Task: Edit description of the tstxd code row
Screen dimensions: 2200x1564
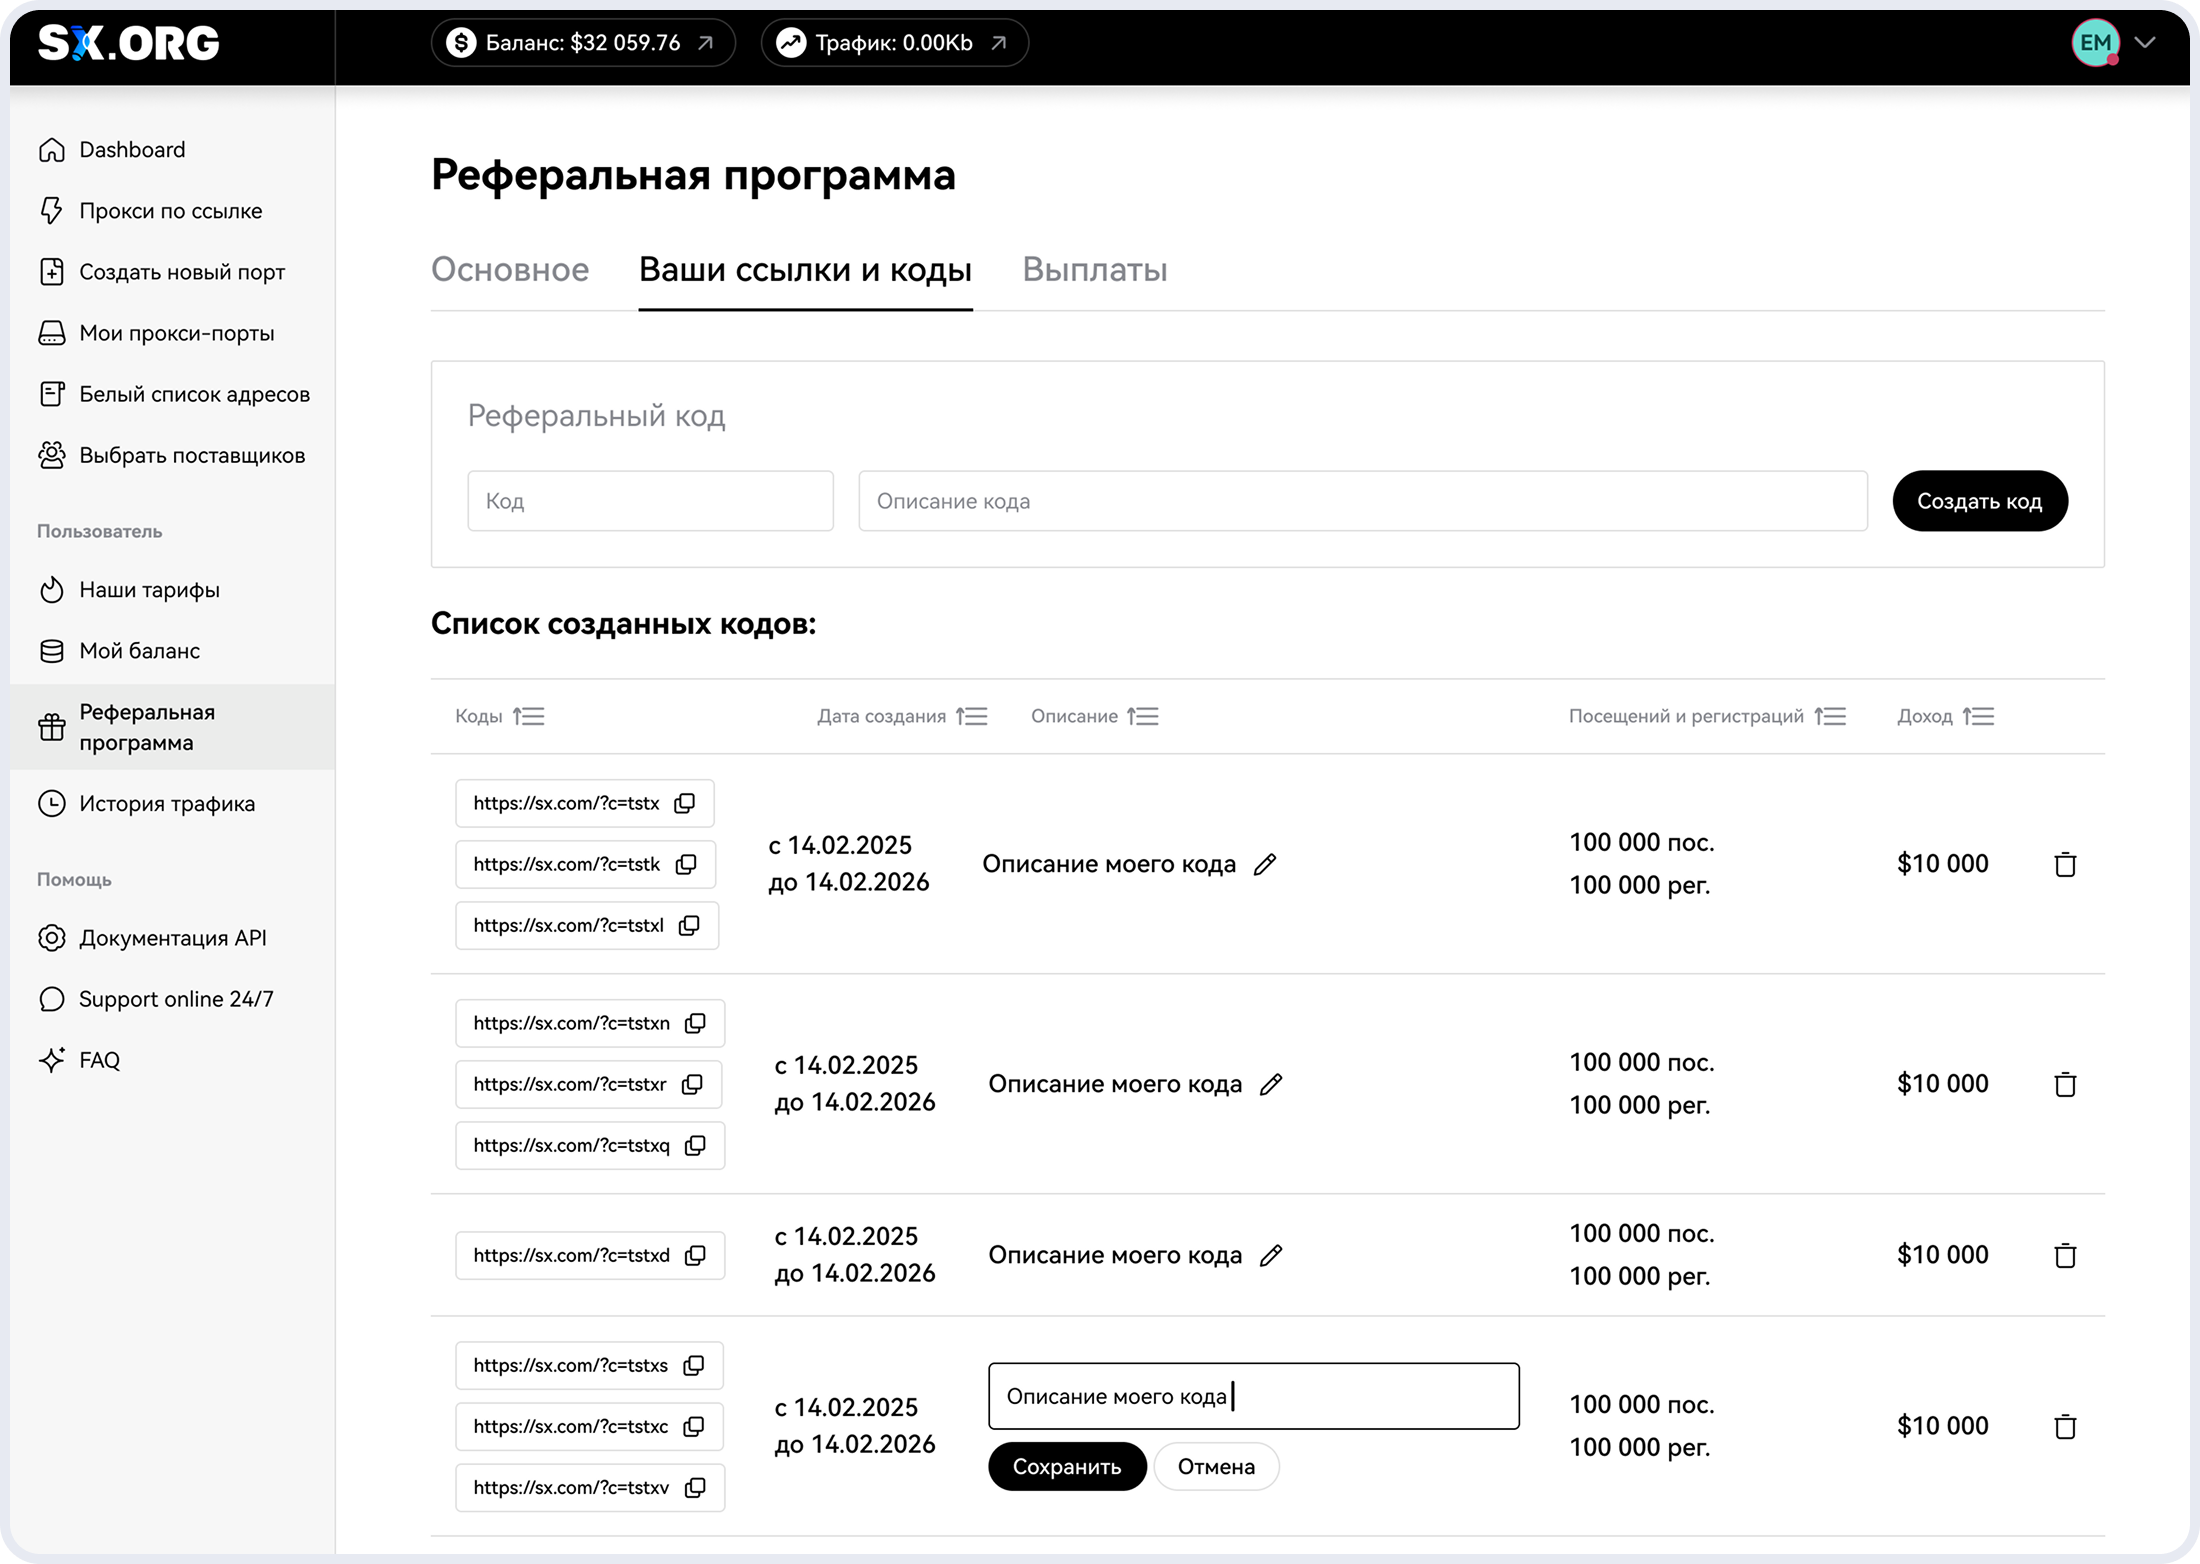Action: [1271, 1255]
